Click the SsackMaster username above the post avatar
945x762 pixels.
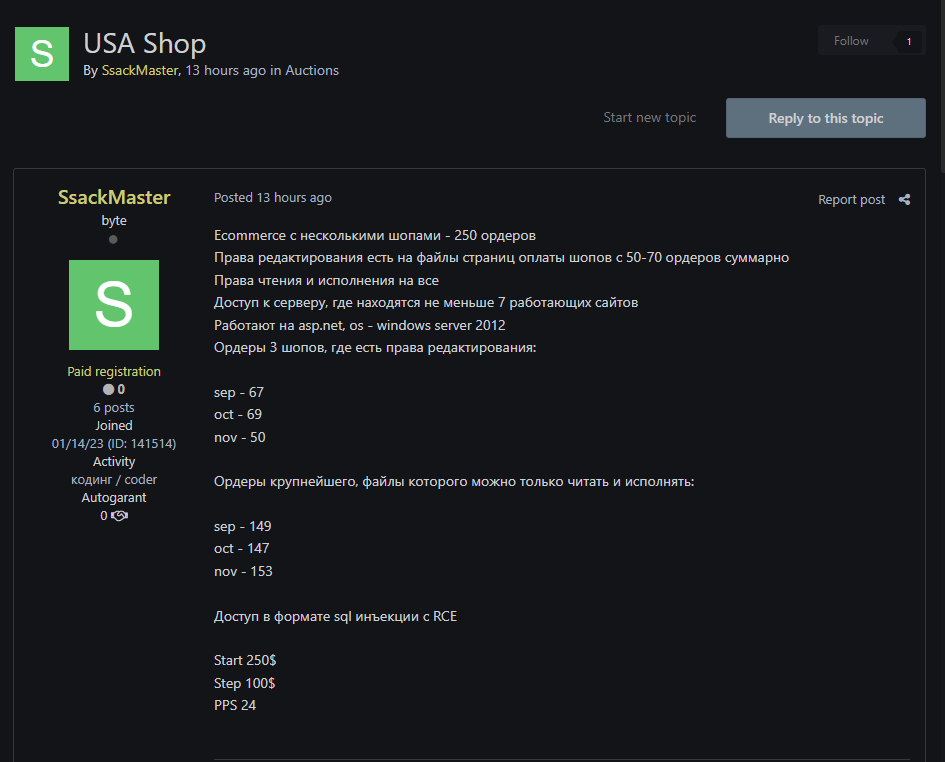pyautogui.click(x=114, y=197)
